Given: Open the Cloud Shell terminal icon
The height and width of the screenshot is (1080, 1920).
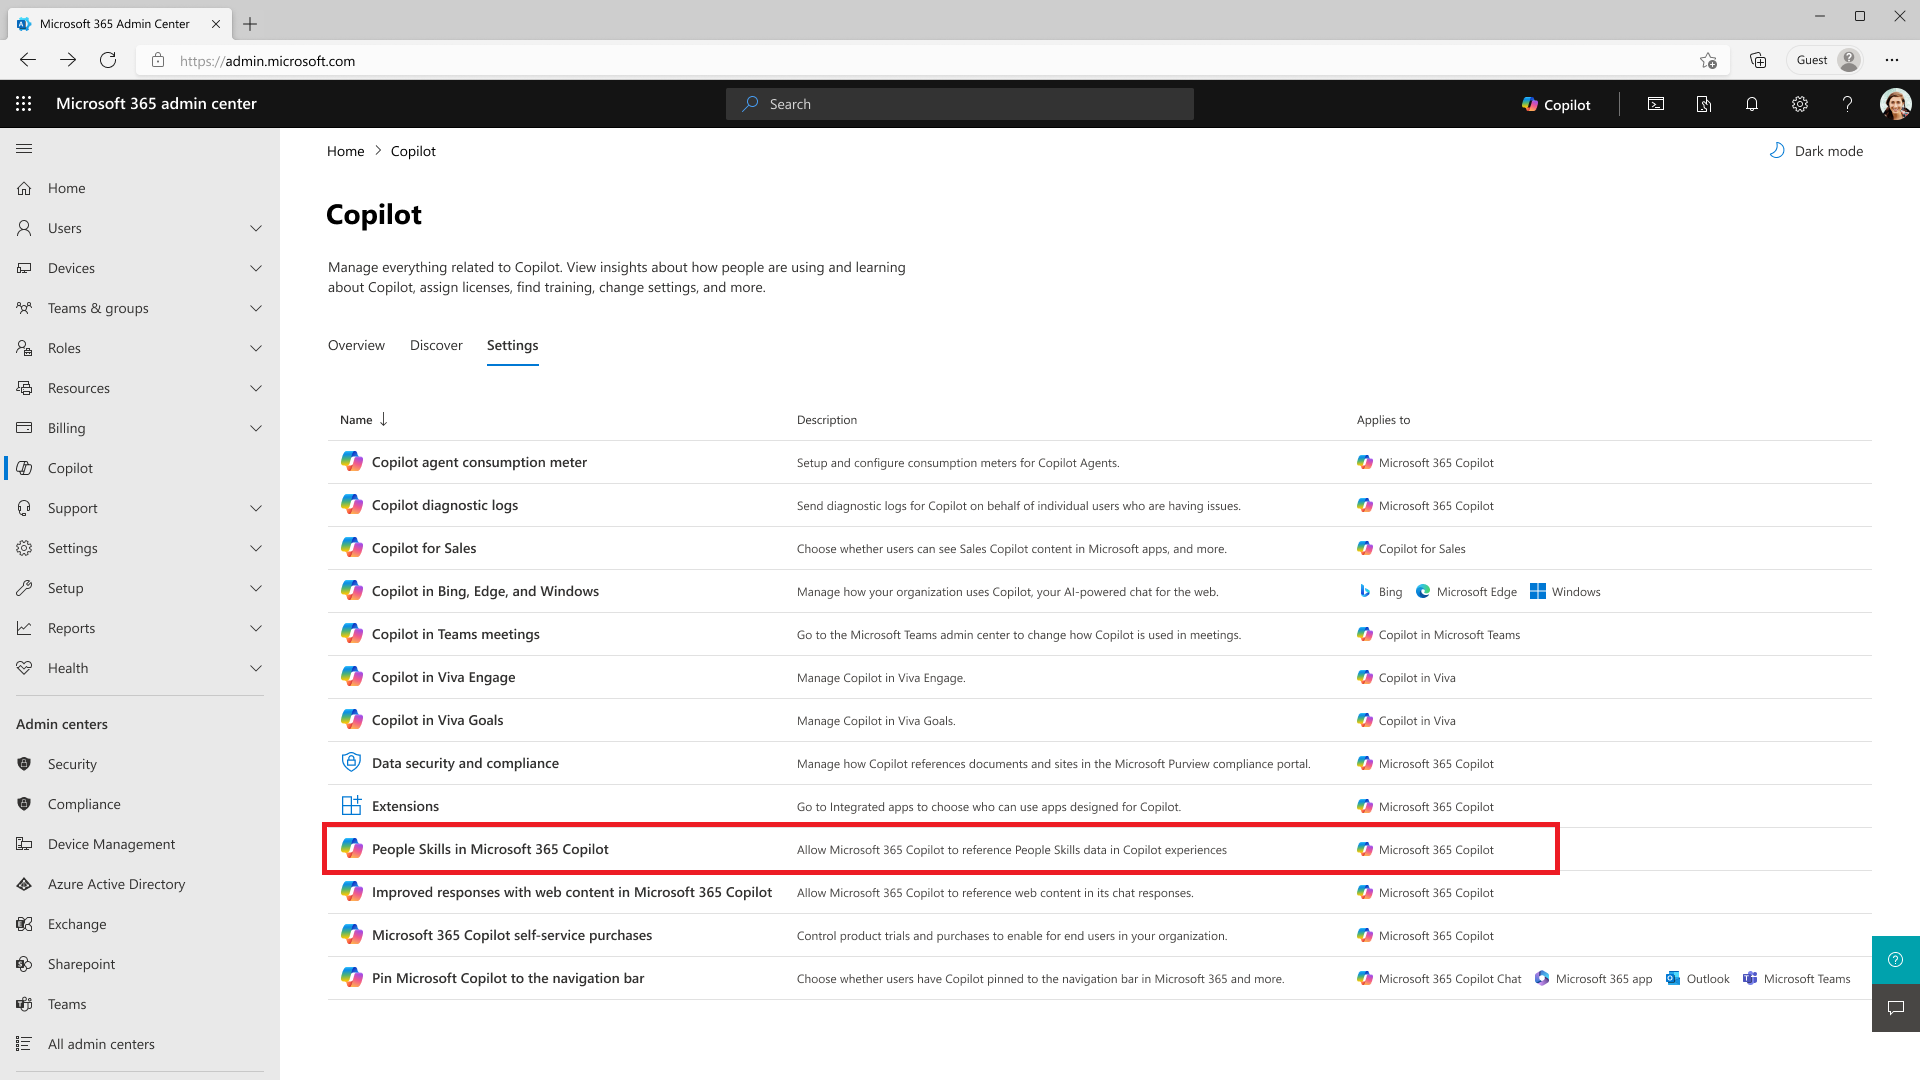Looking at the screenshot, I should 1656,104.
